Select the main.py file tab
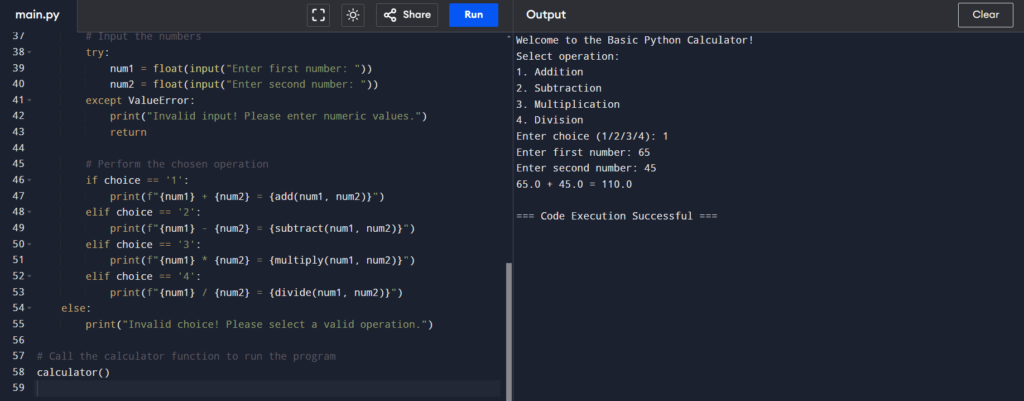The image size is (1024, 401). [38, 15]
